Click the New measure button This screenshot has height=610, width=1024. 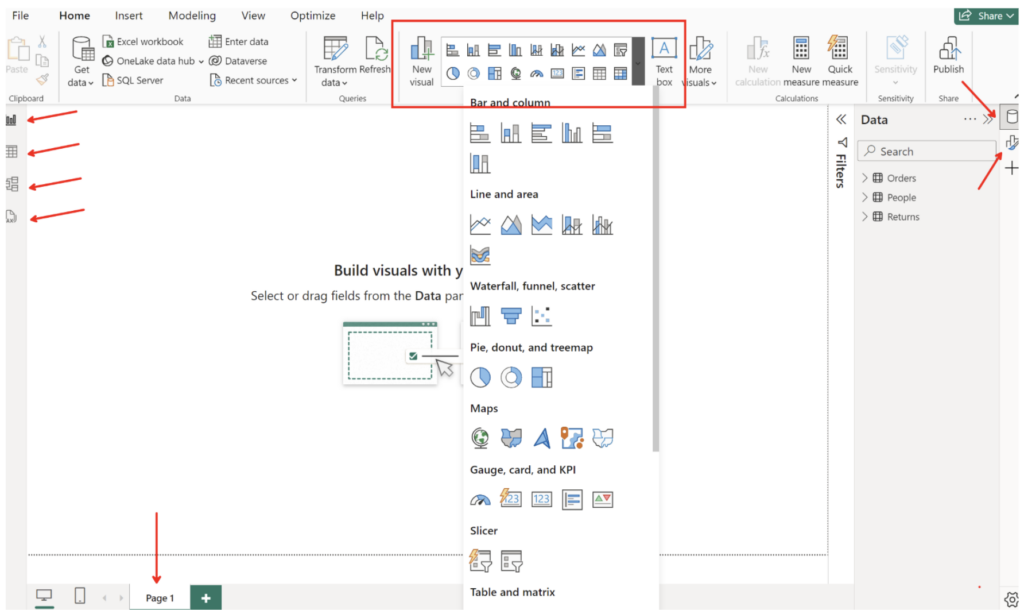[800, 57]
